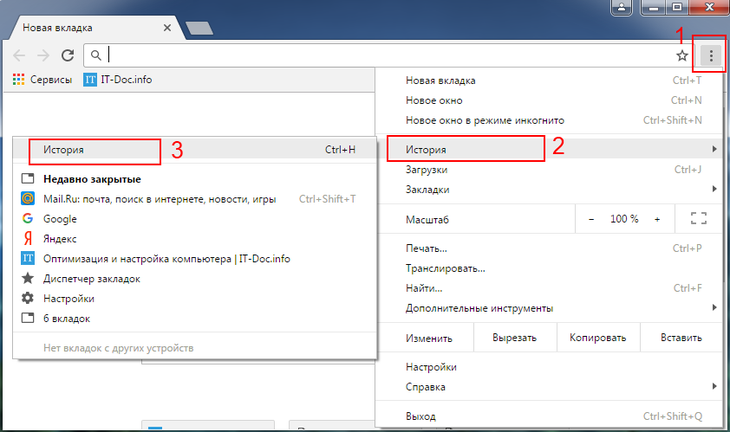
Task: Reopen the Google entry in recently closed
Action: click(x=195, y=219)
